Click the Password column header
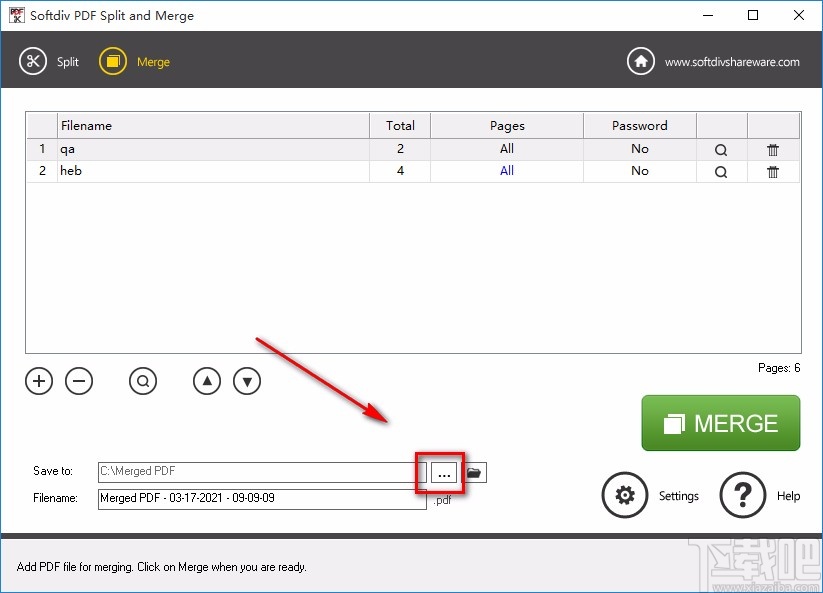The height and width of the screenshot is (593, 823). [640, 125]
